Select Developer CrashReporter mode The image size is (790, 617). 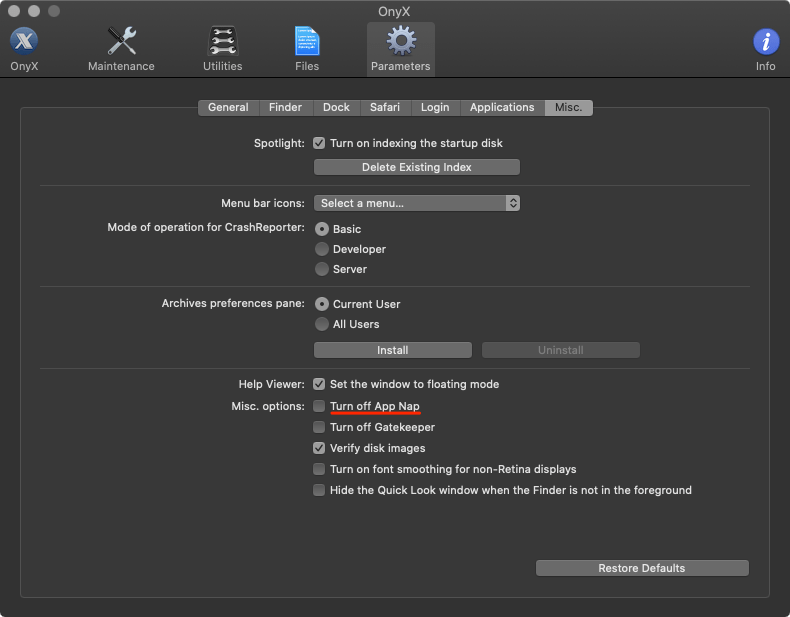pos(321,249)
